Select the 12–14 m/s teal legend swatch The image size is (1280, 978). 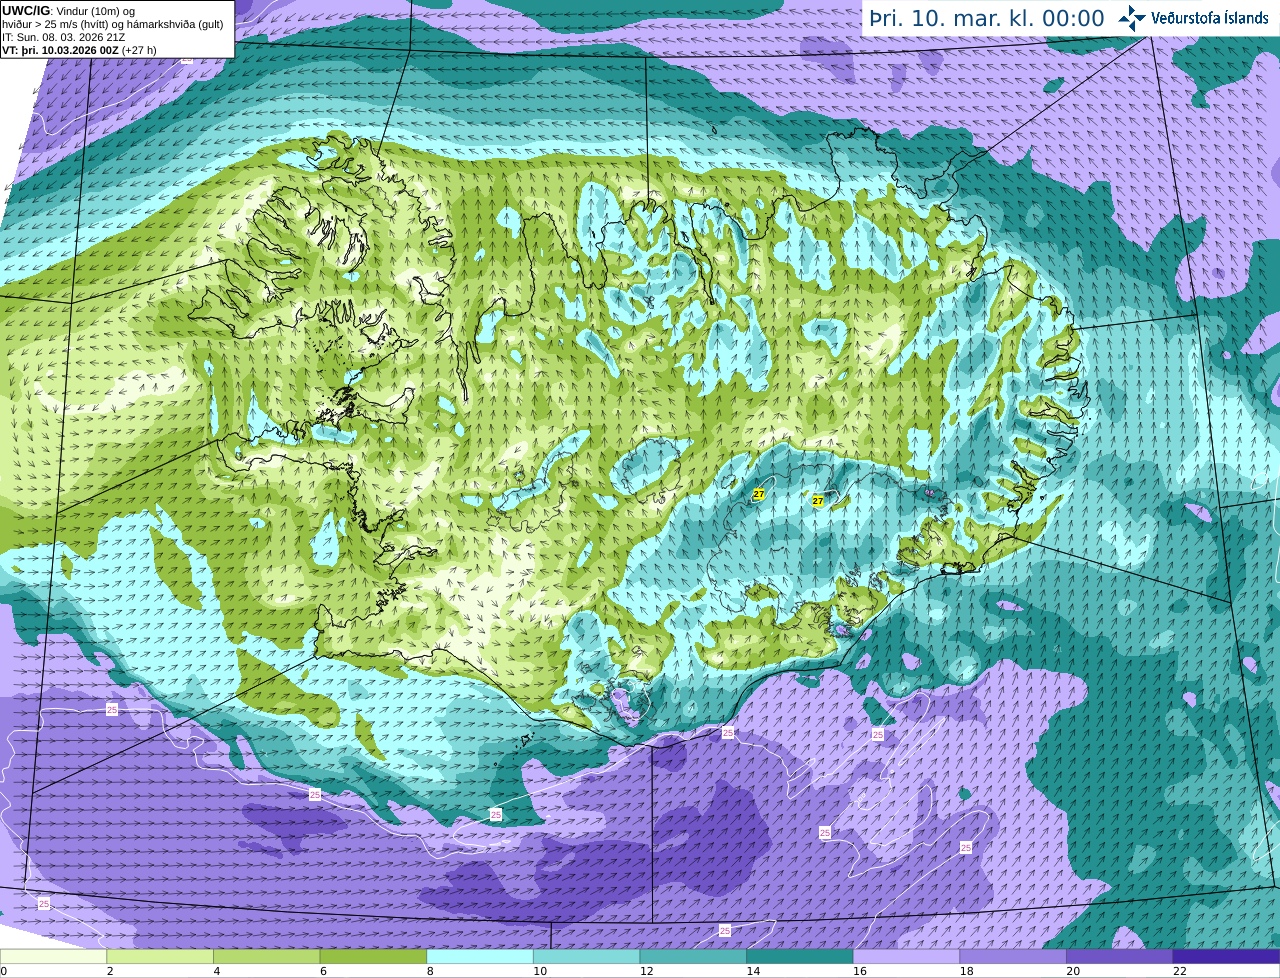(693, 957)
